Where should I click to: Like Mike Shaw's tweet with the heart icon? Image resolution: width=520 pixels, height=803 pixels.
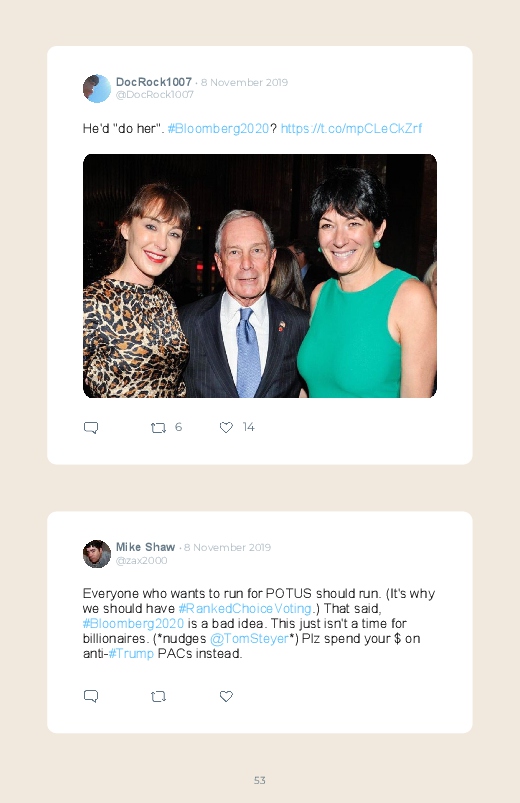click(226, 696)
